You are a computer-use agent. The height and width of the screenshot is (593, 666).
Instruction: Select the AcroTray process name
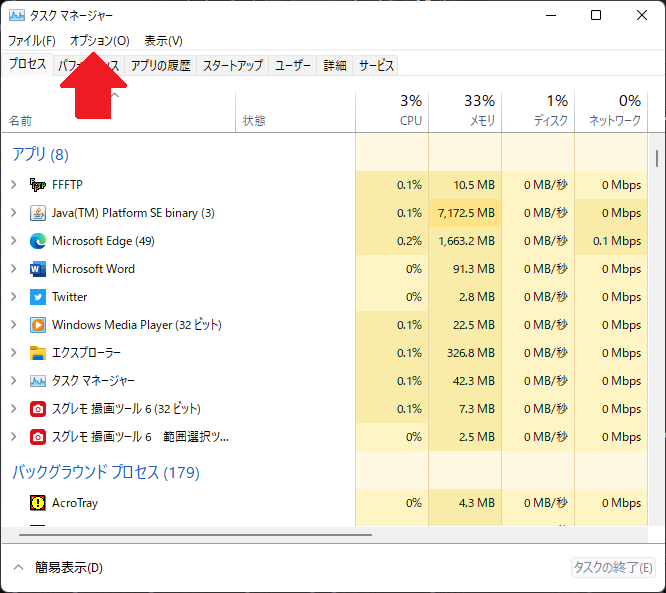[x=75, y=503]
